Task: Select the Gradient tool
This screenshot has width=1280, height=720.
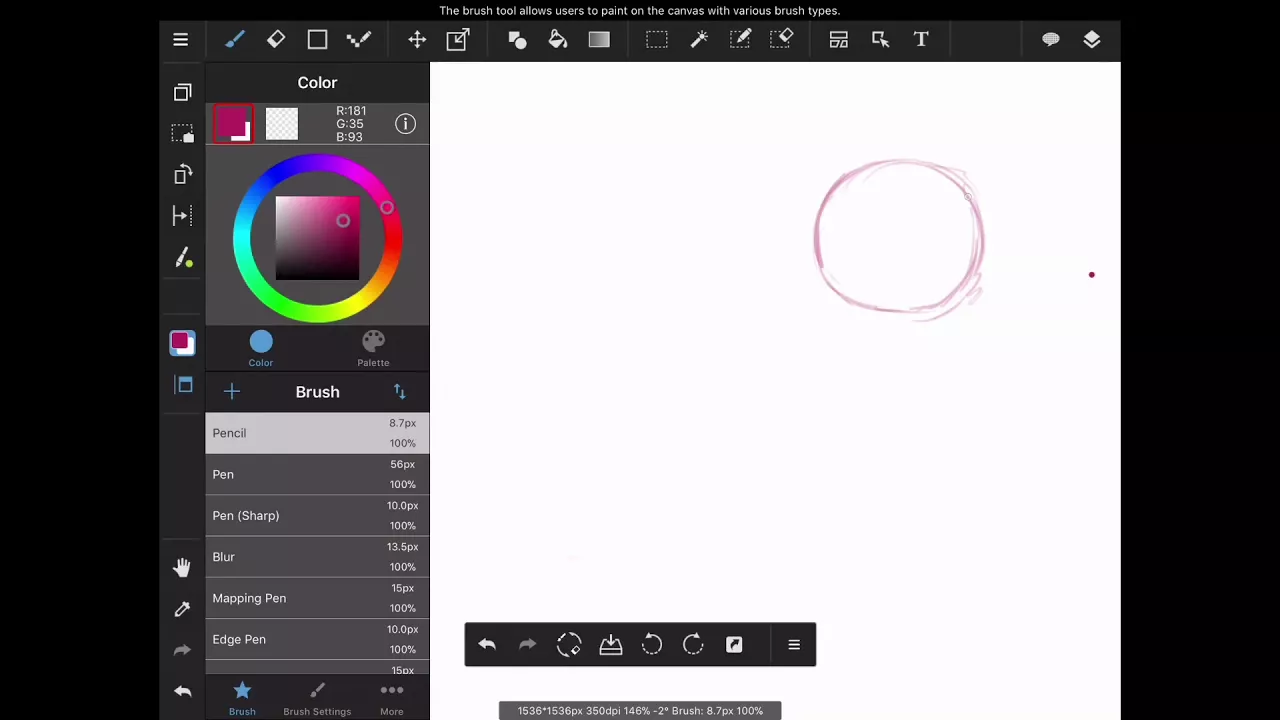Action: pos(599,40)
